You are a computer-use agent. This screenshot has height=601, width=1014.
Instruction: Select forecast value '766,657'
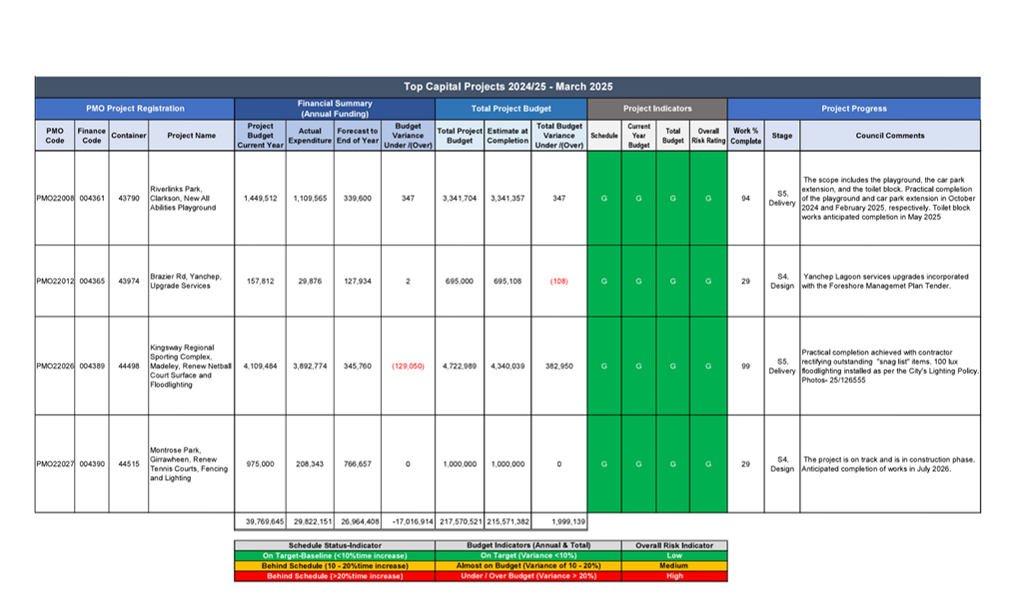click(358, 464)
